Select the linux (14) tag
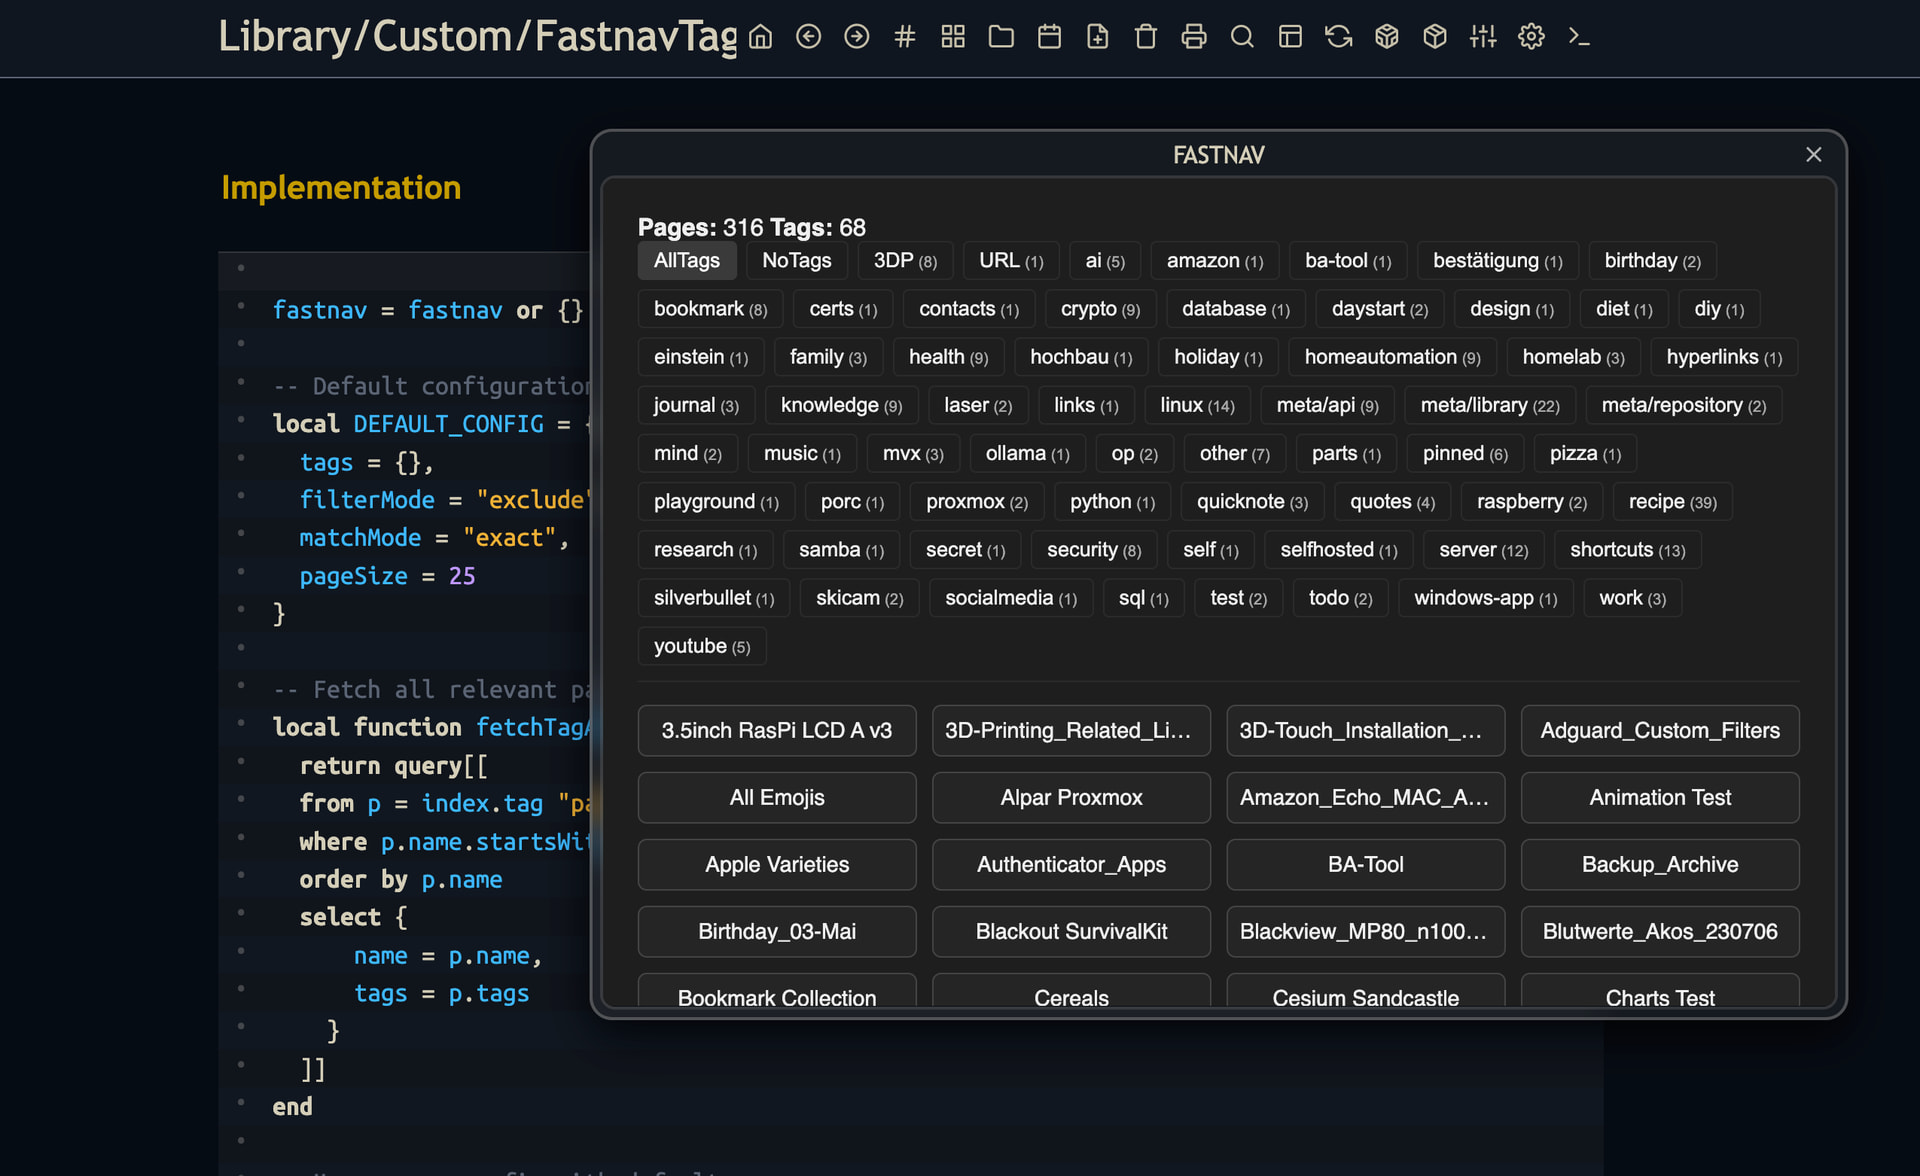 (x=1197, y=406)
